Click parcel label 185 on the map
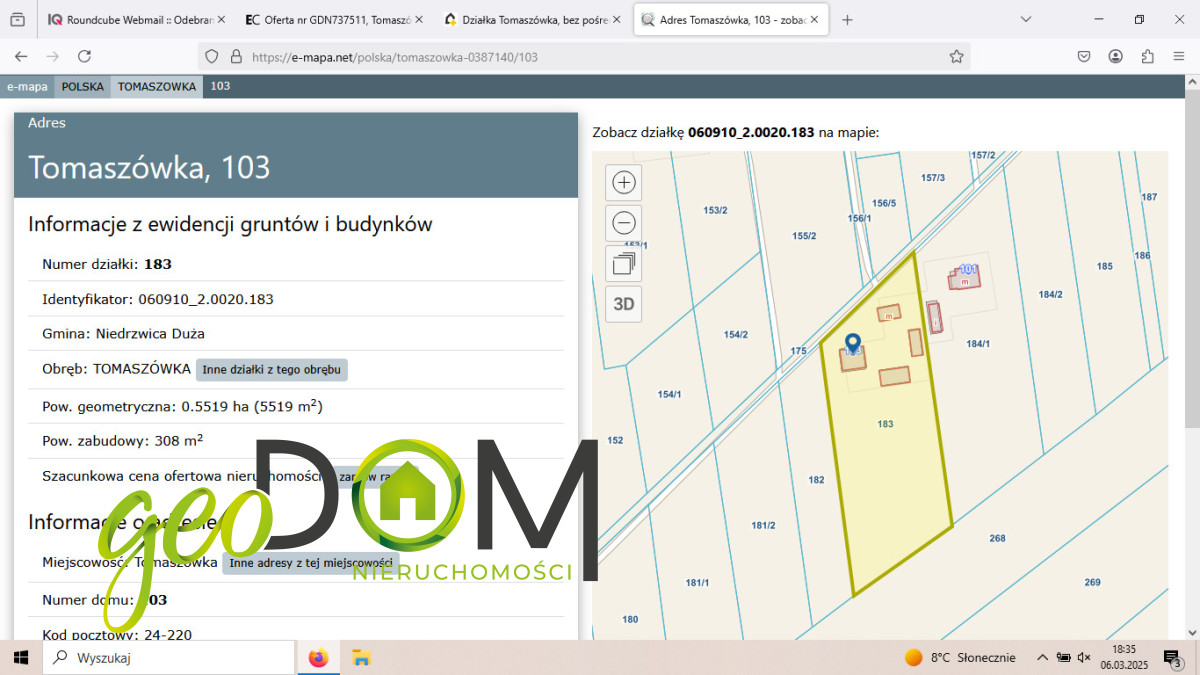 click(1104, 266)
